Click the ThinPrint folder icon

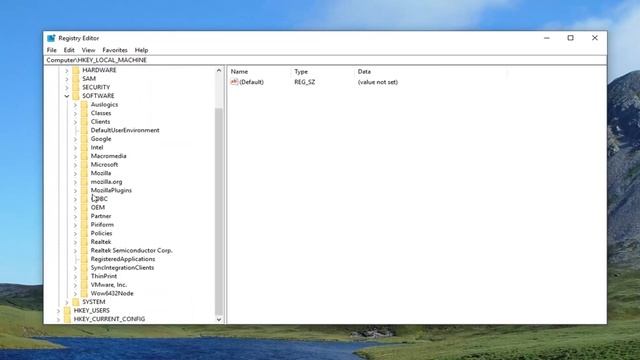point(84,276)
